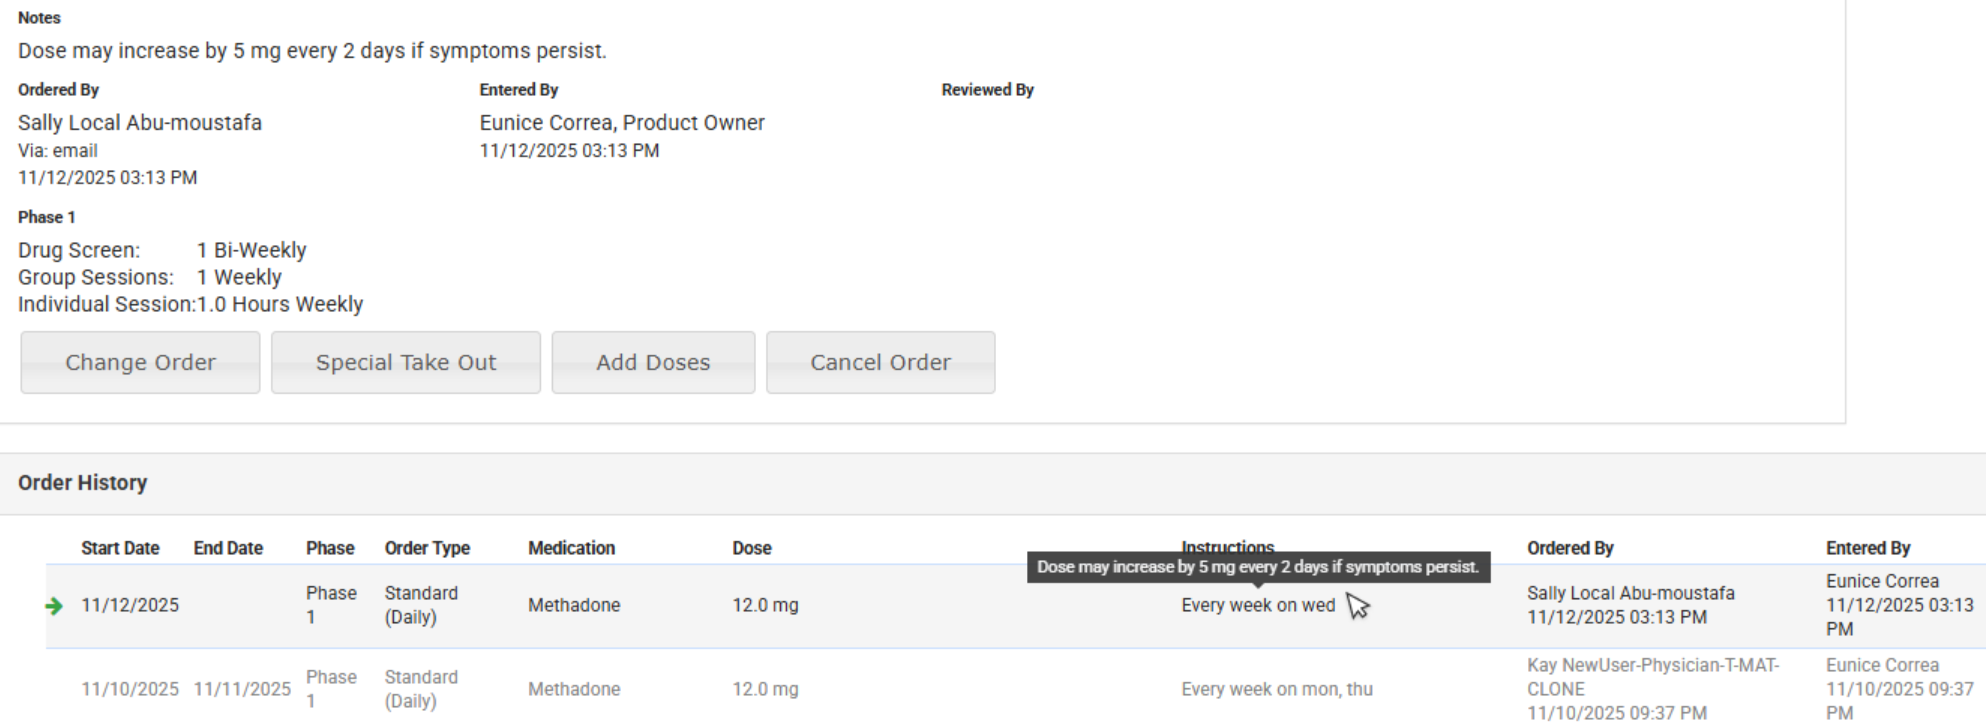Click the Medication column header
The height and width of the screenshot is (727, 1986).
tap(571, 548)
